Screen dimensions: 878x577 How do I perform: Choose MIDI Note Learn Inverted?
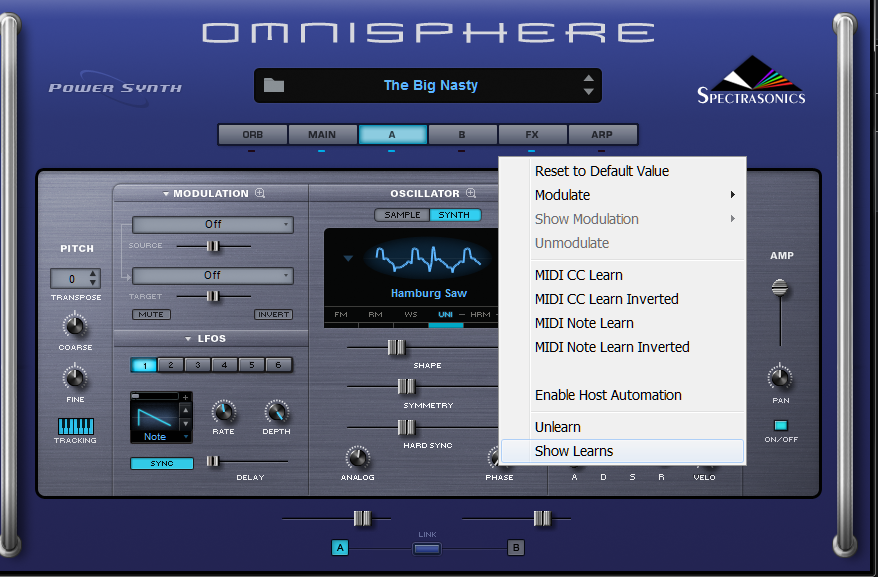point(623,347)
